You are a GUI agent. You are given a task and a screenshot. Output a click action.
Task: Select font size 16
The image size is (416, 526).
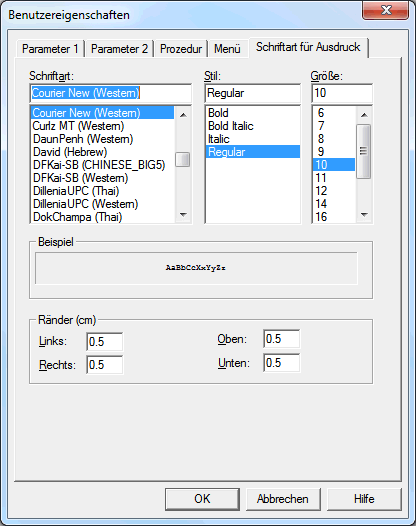click(334, 217)
